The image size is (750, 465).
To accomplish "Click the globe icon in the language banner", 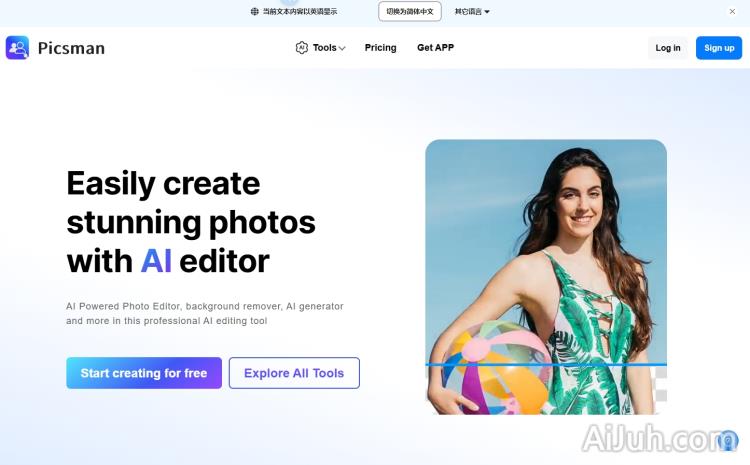I will [x=254, y=11].
